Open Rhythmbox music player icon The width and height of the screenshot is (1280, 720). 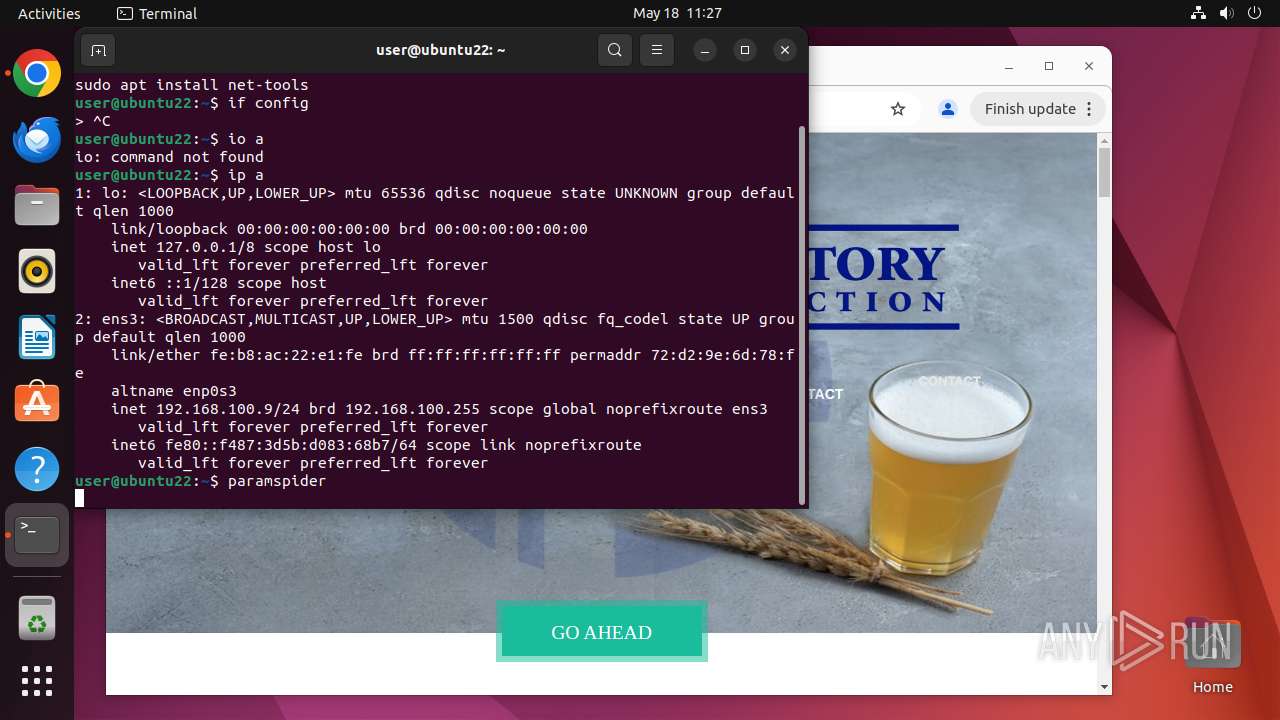[37, 271]
